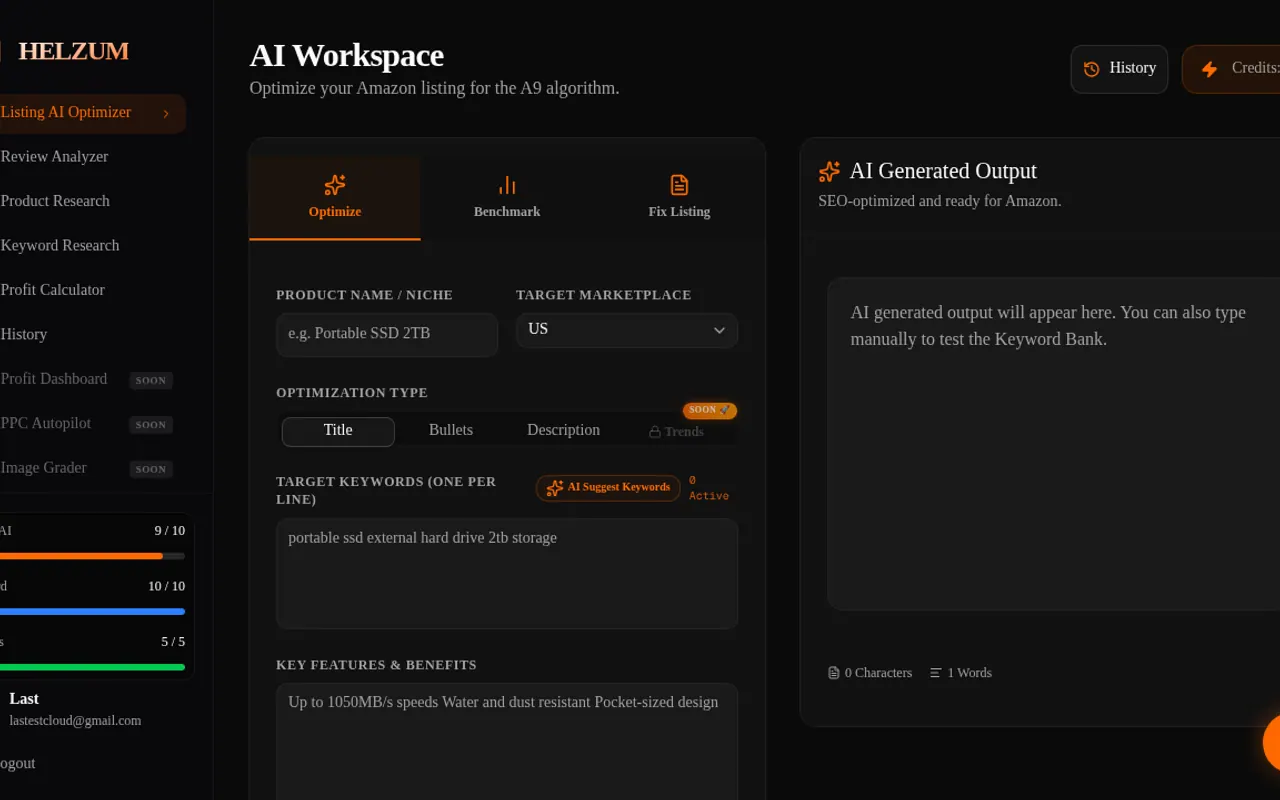Screen dimensions: 1280x800
Task: Click the chevron on Listing AI Optimizer
Action: 166,114
